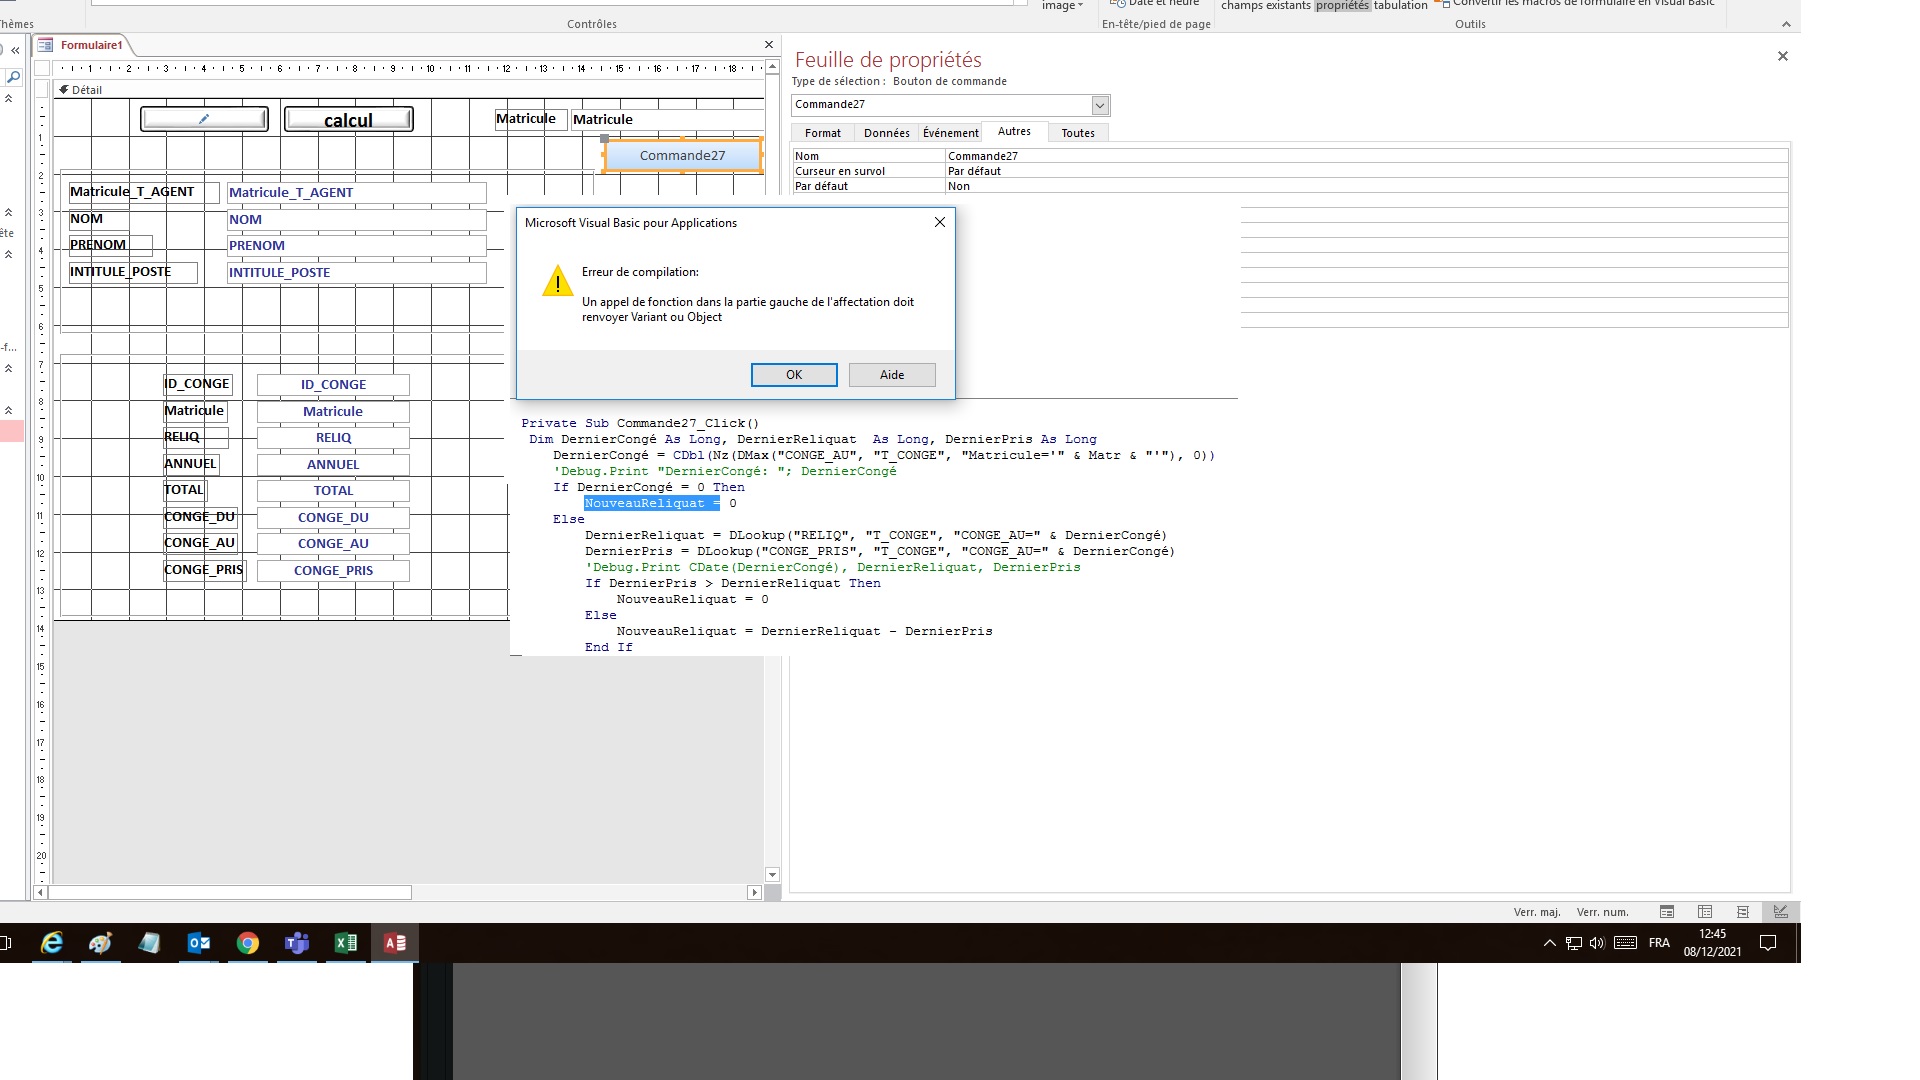The height and width of the screenshot is (1080, 1920).
Task: Show hidden system tray icons
Action: (x=1550, y=943)
